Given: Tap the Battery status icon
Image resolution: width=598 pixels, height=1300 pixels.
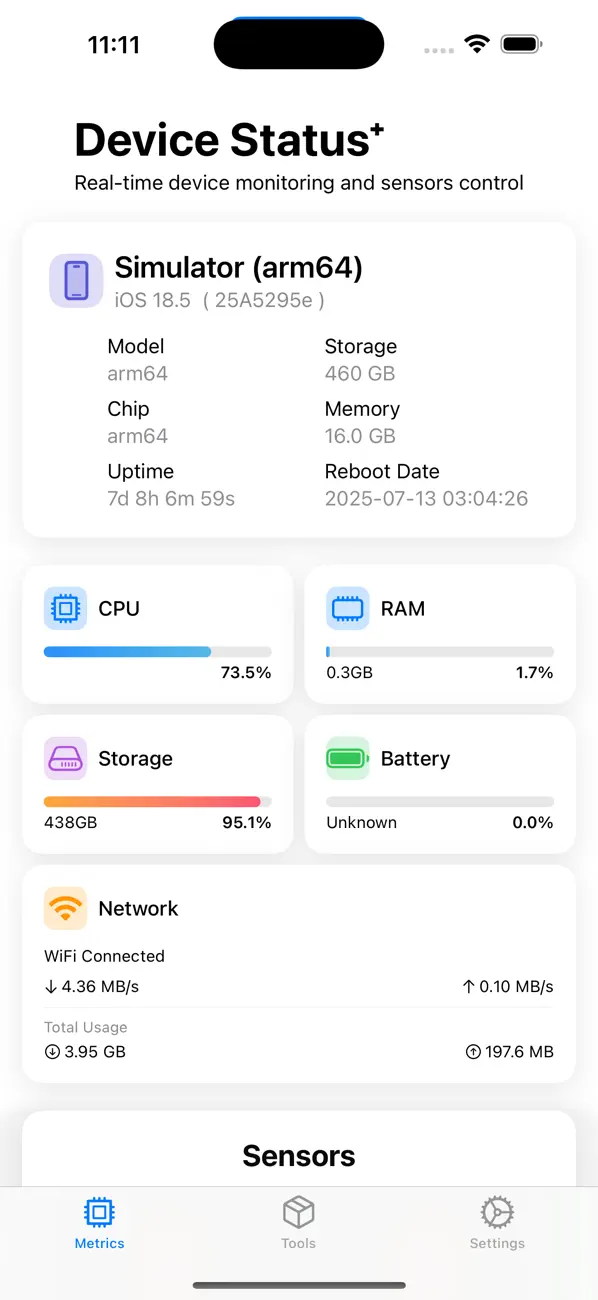Looking at the screenshot, I should 347,758.
